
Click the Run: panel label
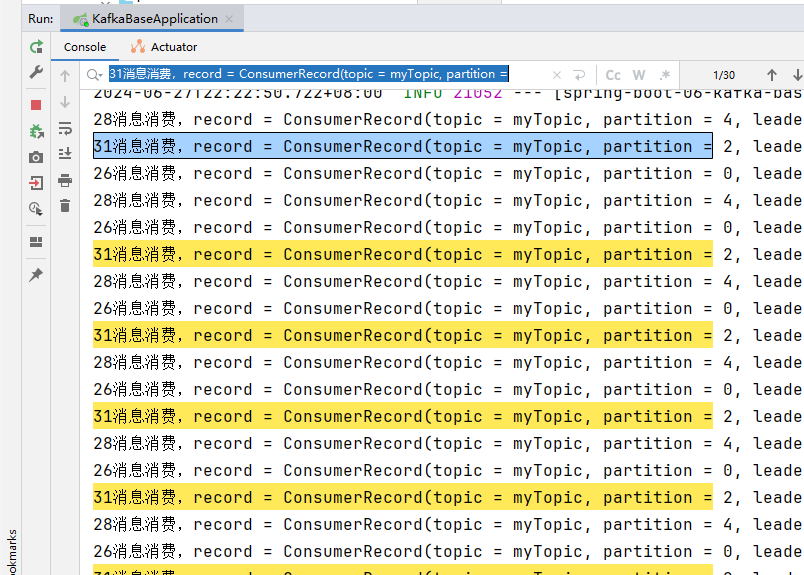[x=41, y=19]
